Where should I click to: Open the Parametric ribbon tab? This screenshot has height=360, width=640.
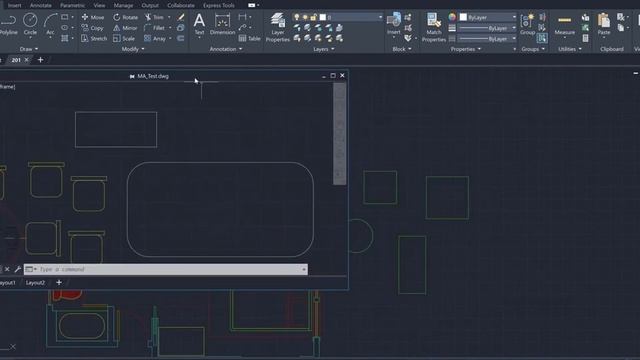click(73, 5)
